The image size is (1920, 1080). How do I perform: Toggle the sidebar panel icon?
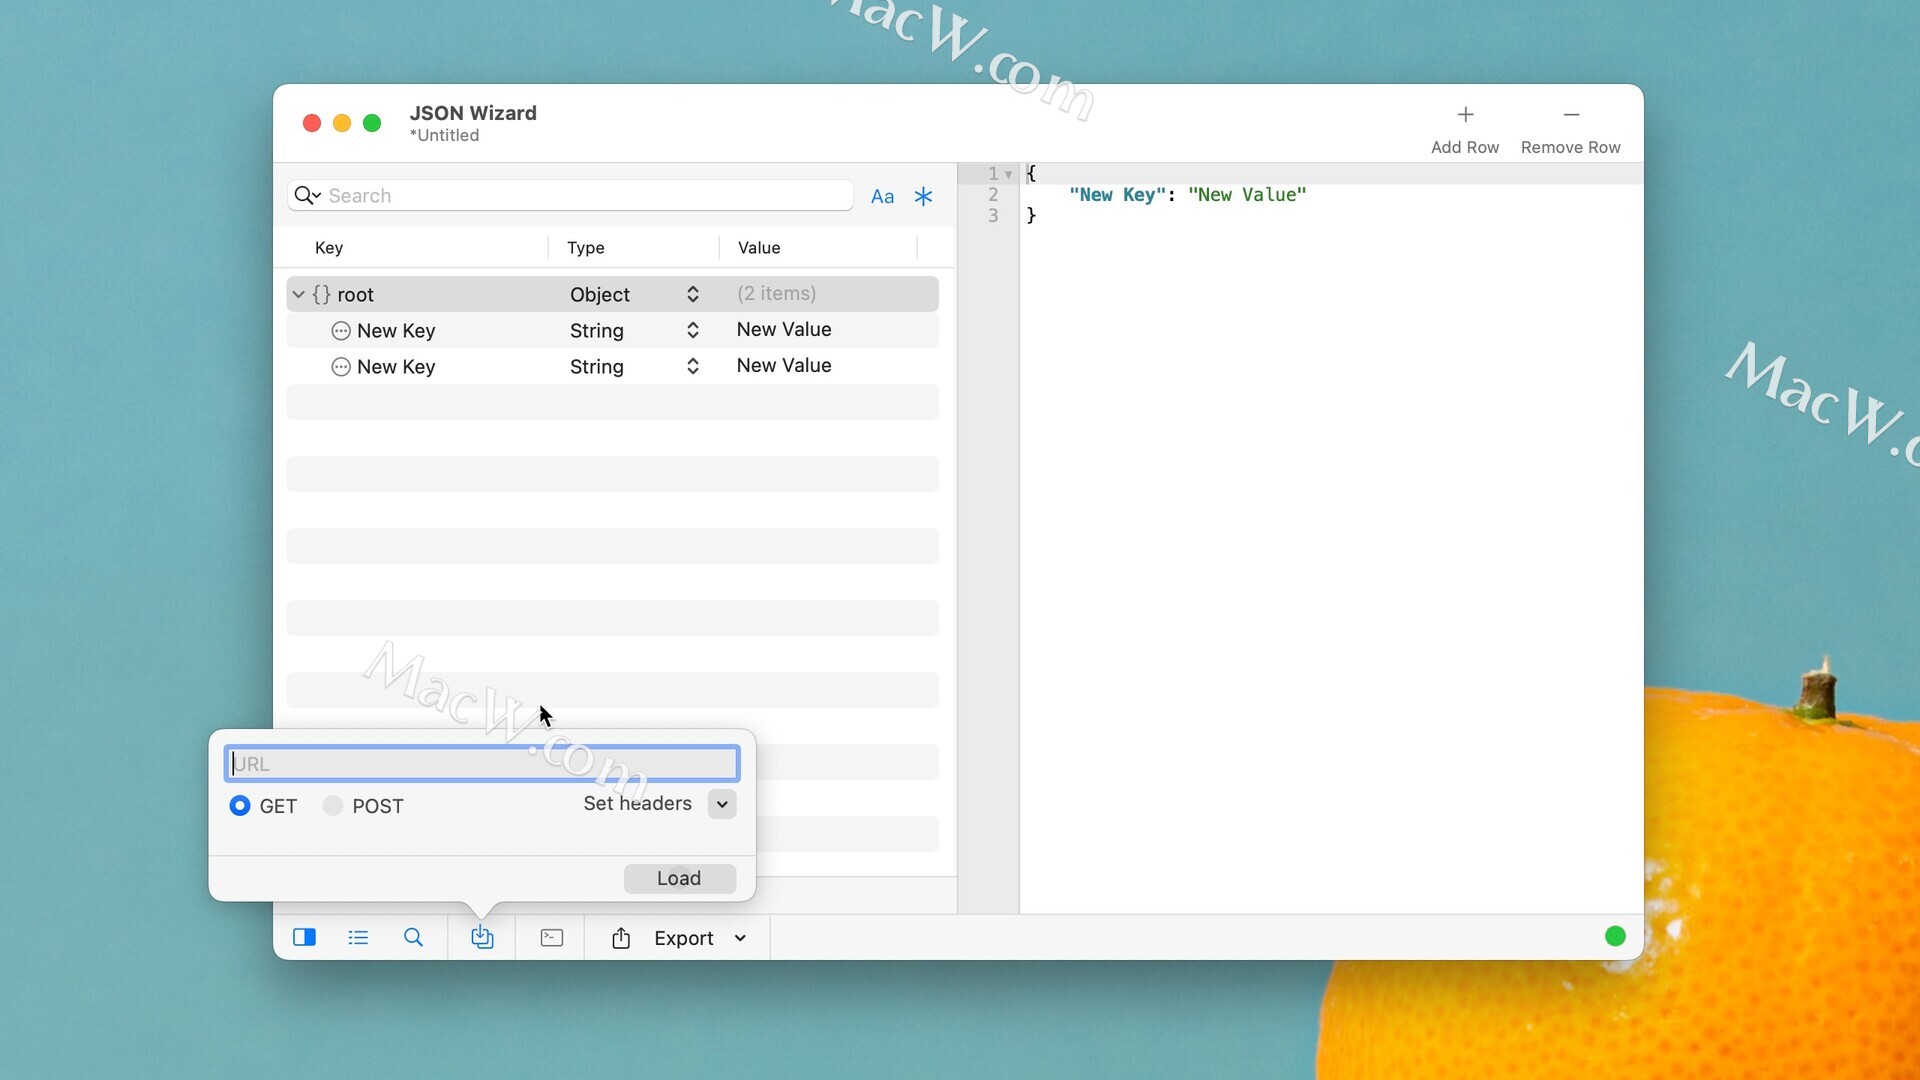coord(304,937)
